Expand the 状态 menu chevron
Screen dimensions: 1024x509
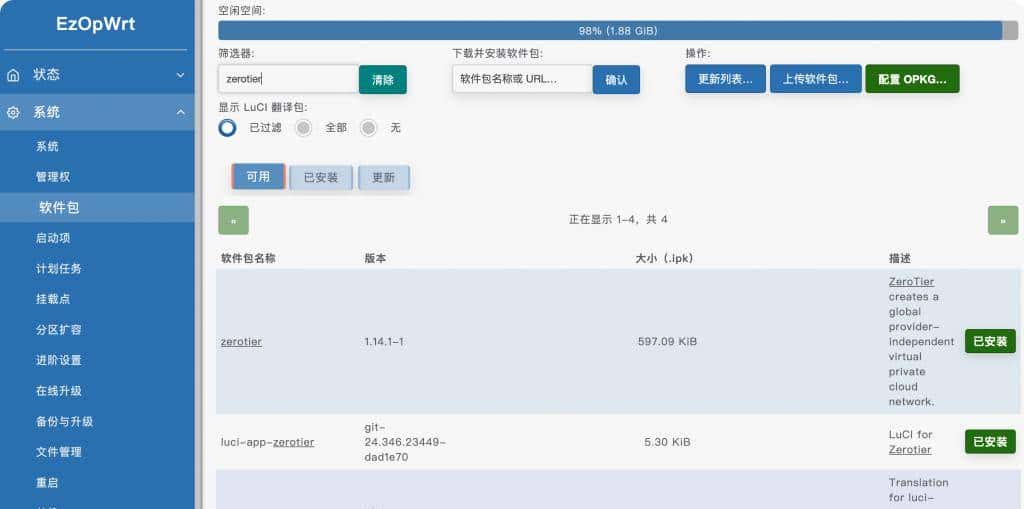(x=180, y=75)
